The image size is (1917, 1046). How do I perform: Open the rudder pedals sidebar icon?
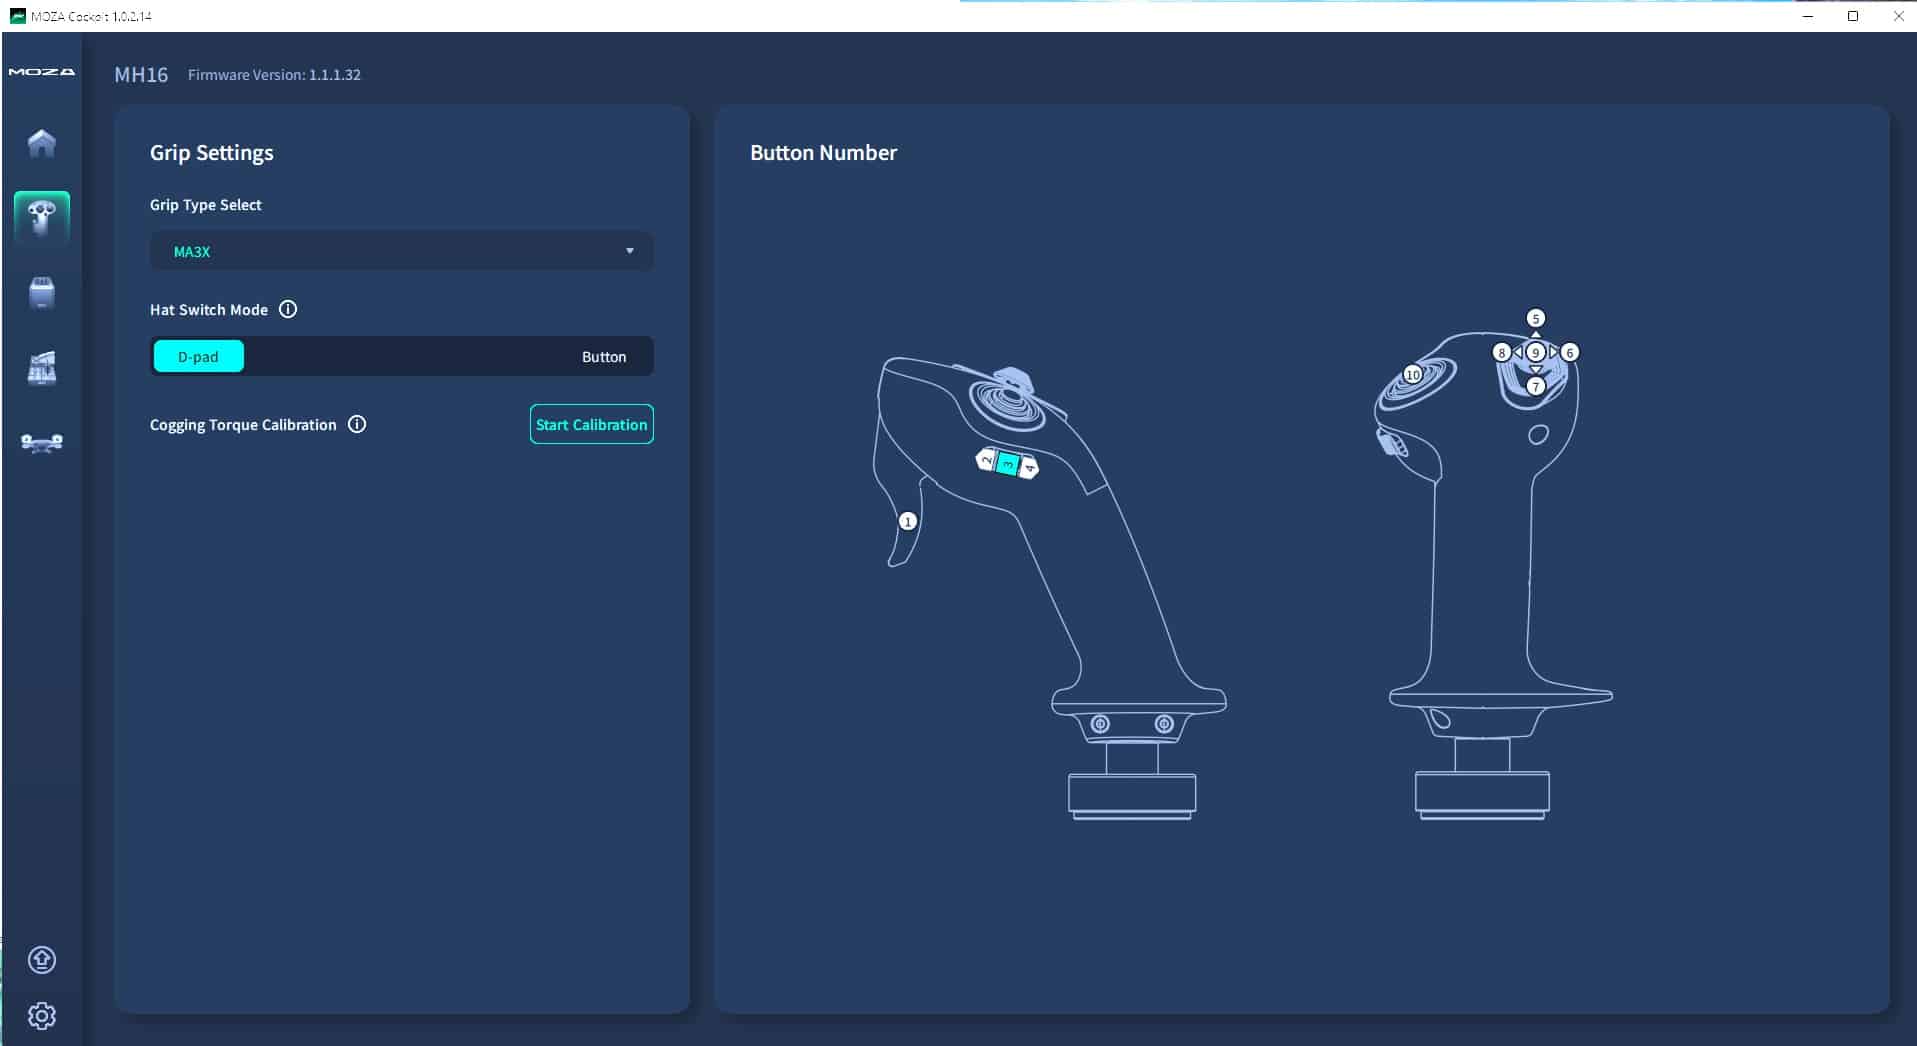pos(41,442)
